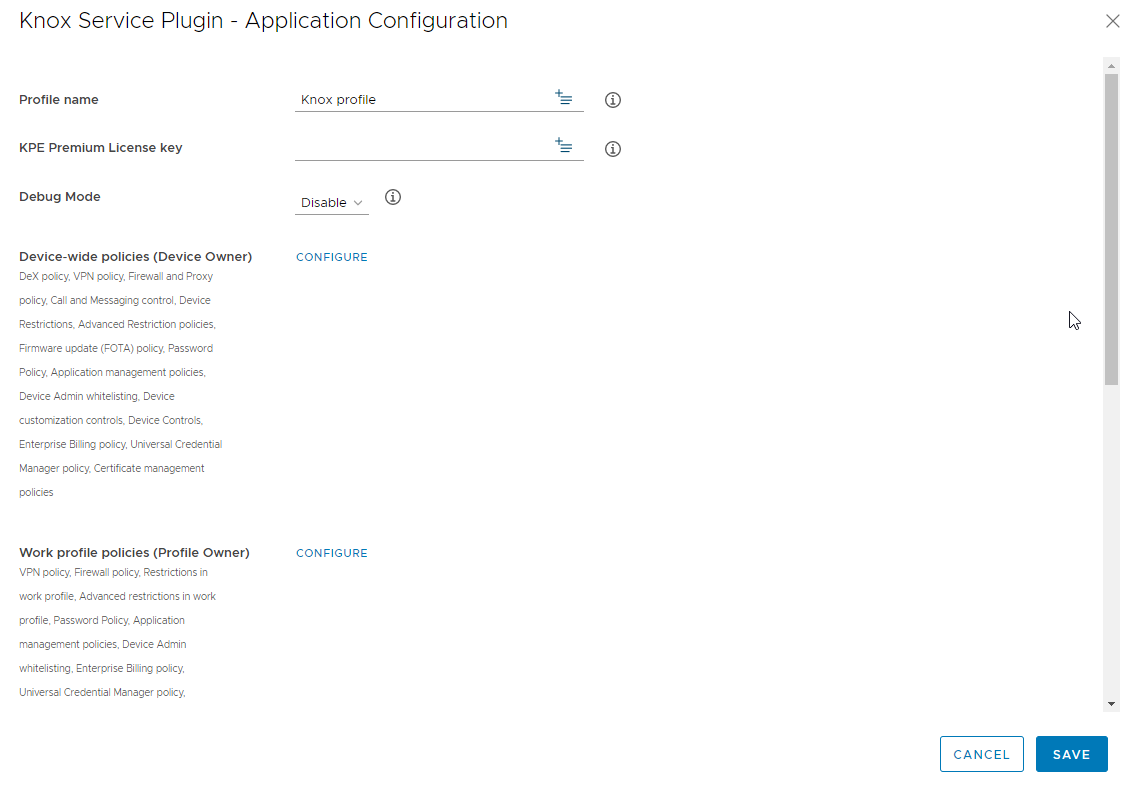
Task: Click the SAVE button
Action: click(1071, 754)
